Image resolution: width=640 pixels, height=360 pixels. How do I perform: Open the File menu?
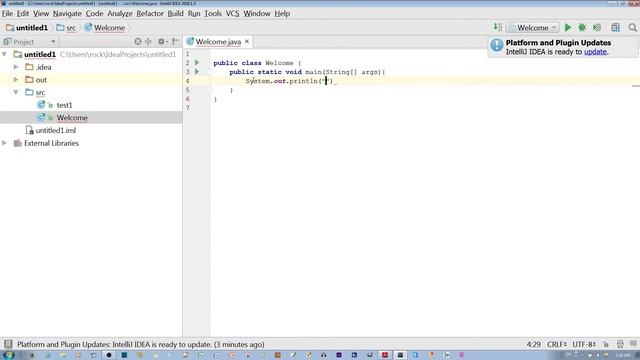coord(7,13)
